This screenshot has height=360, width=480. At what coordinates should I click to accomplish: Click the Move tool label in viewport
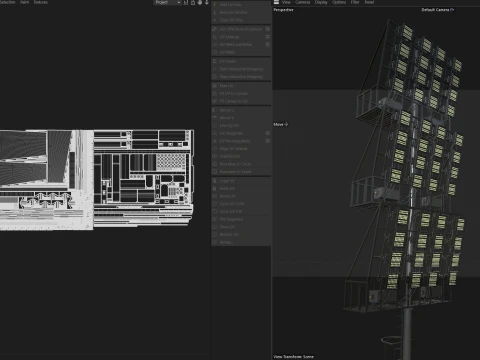click(281, 124)
